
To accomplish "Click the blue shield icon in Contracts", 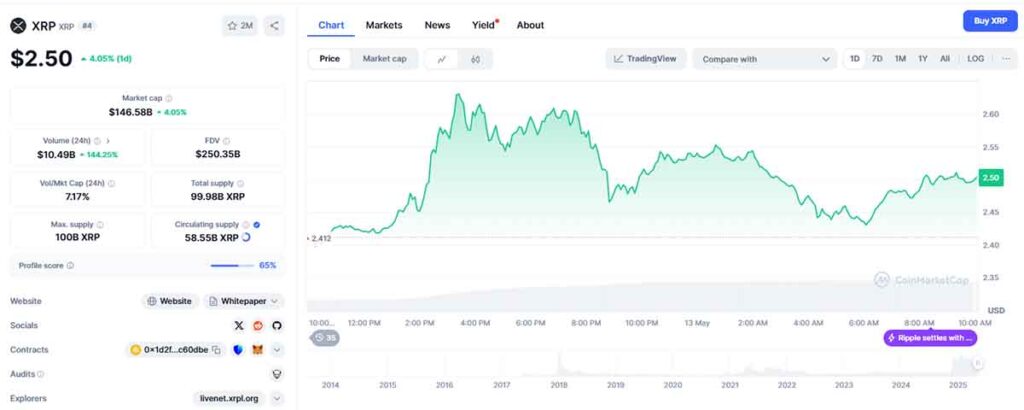I will coord(238,350).
